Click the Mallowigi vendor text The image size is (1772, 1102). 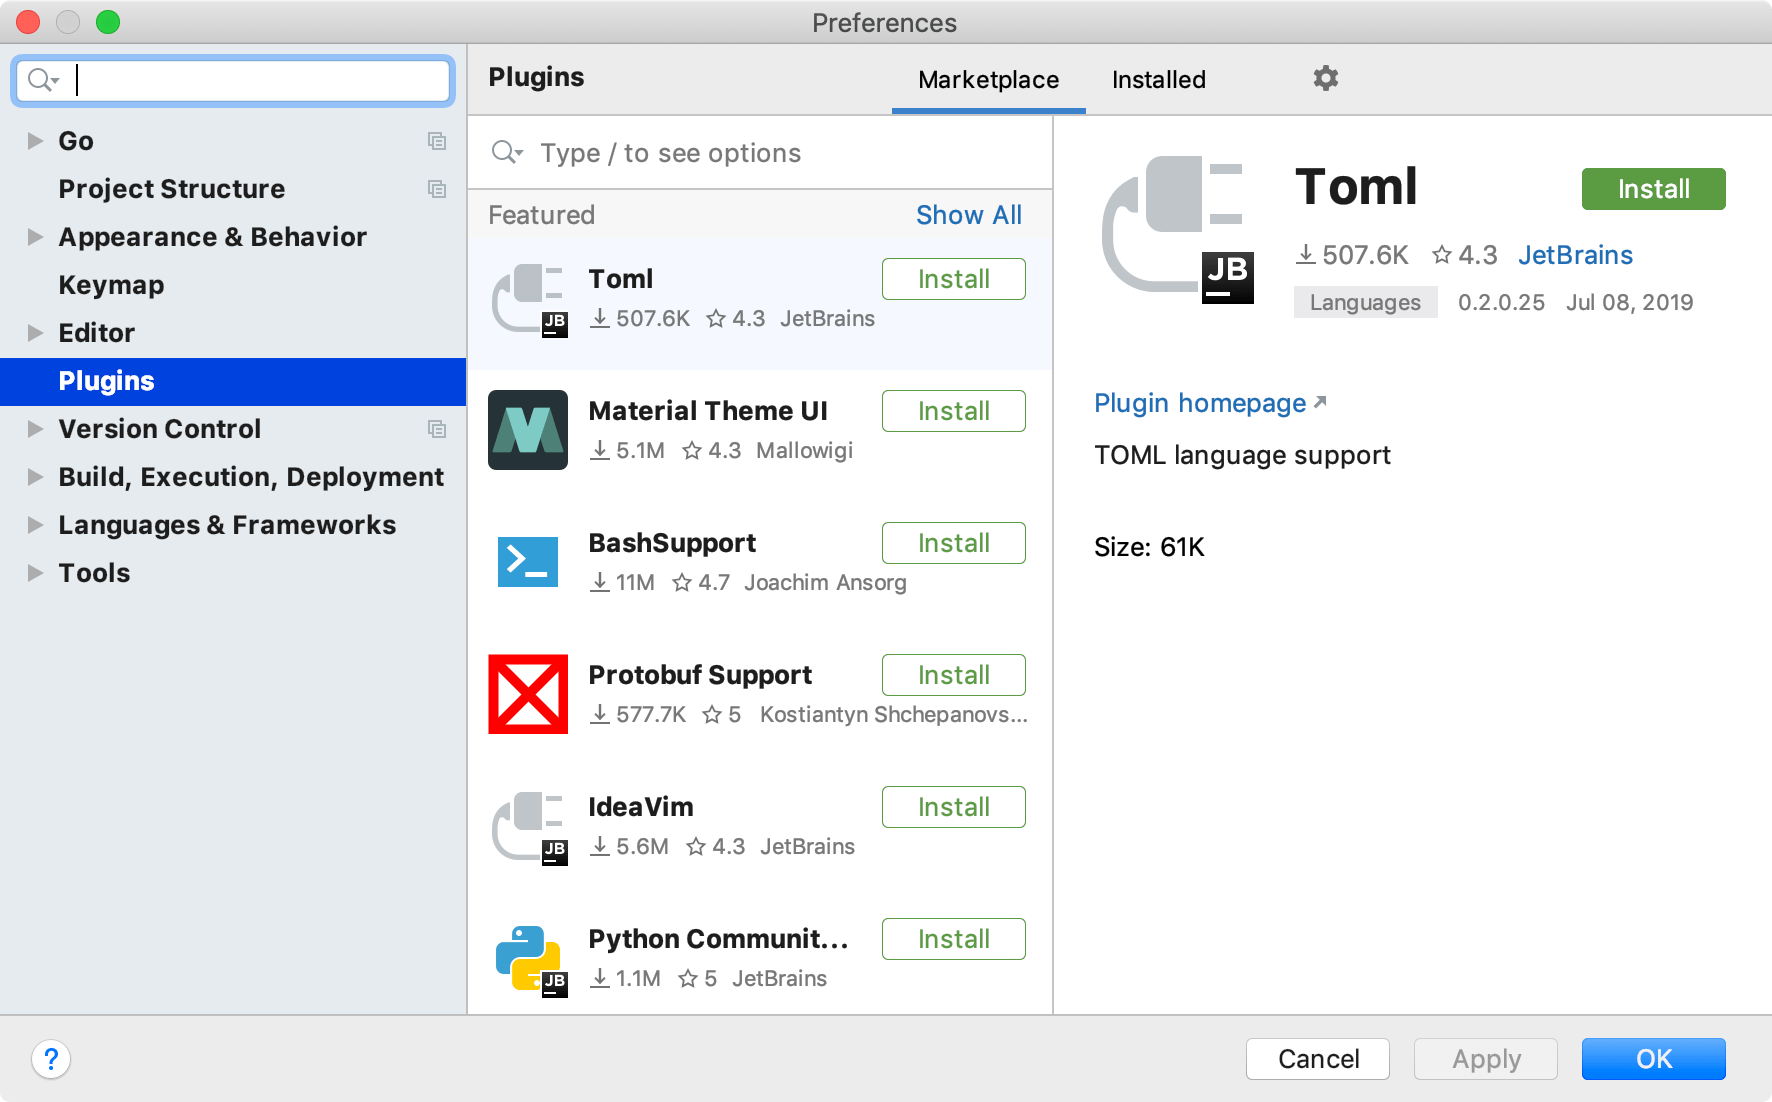[804, 451]
